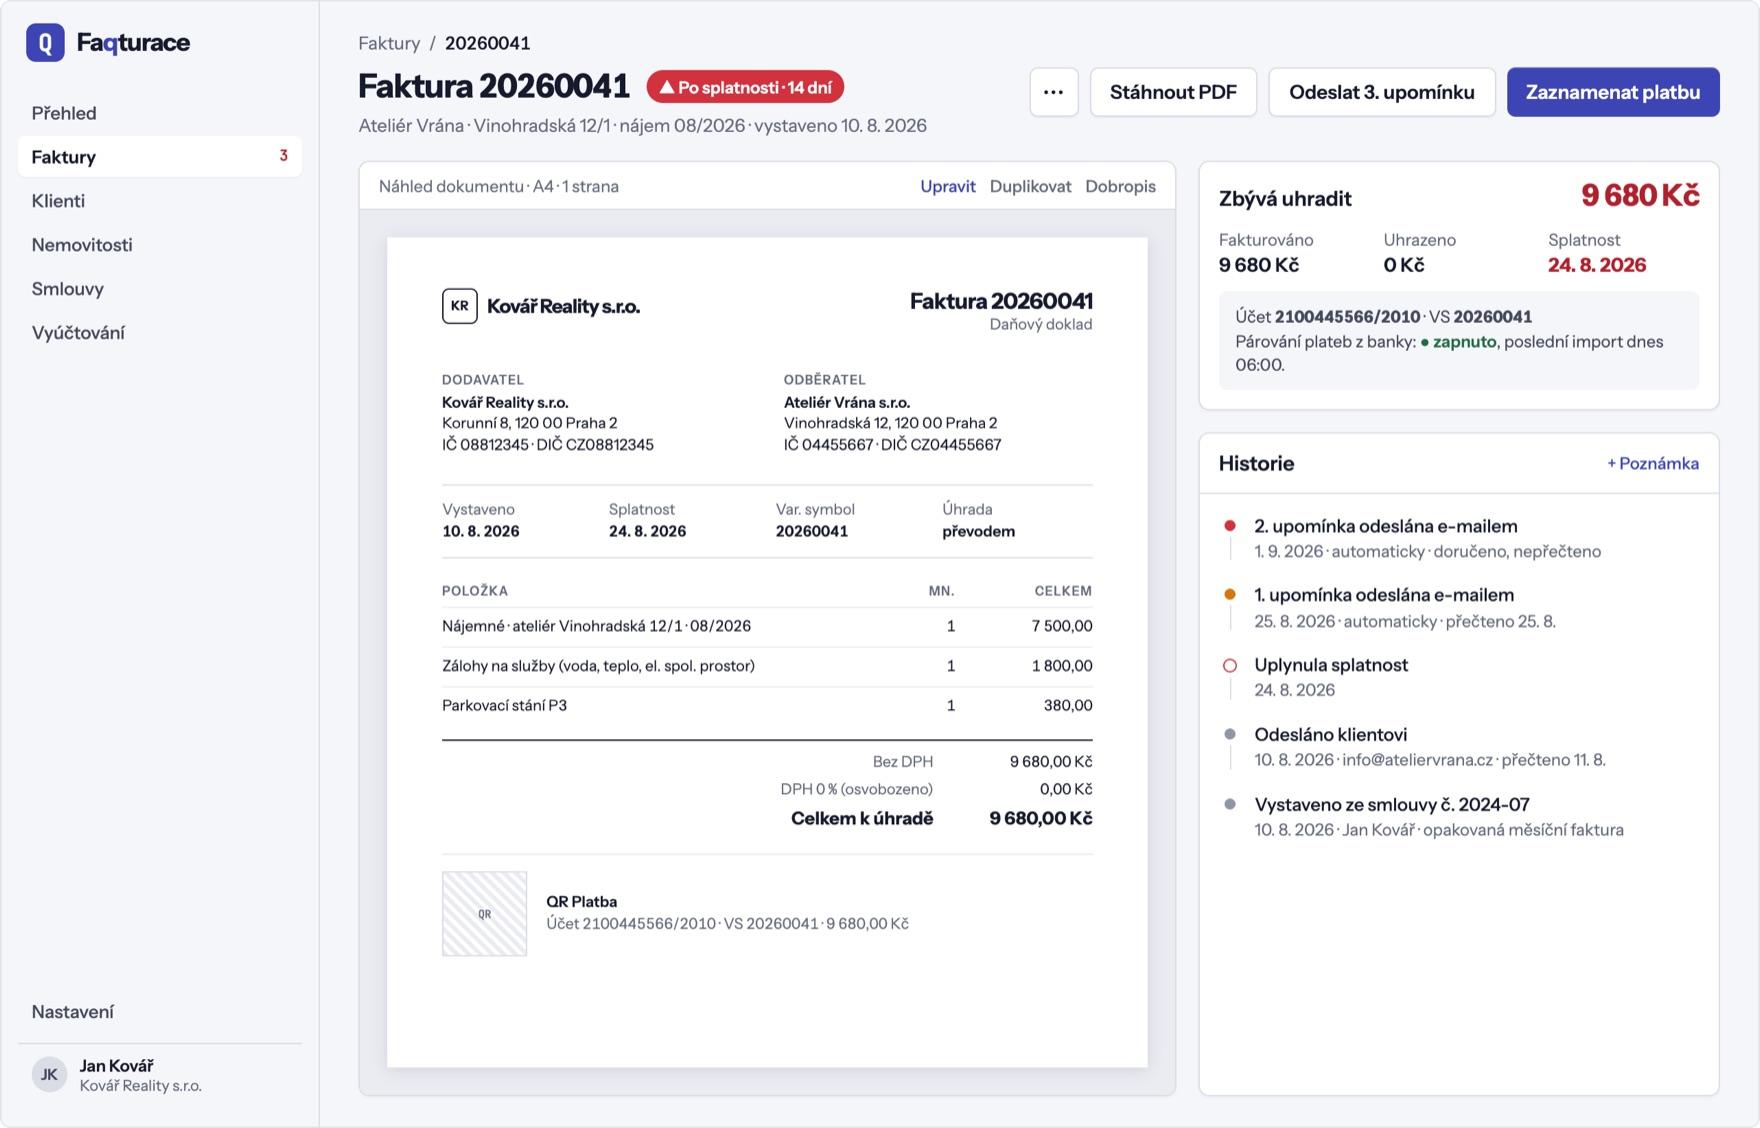
Task: Click the red due date 24. 8. 2026
Action: [x=1597, y=265]
